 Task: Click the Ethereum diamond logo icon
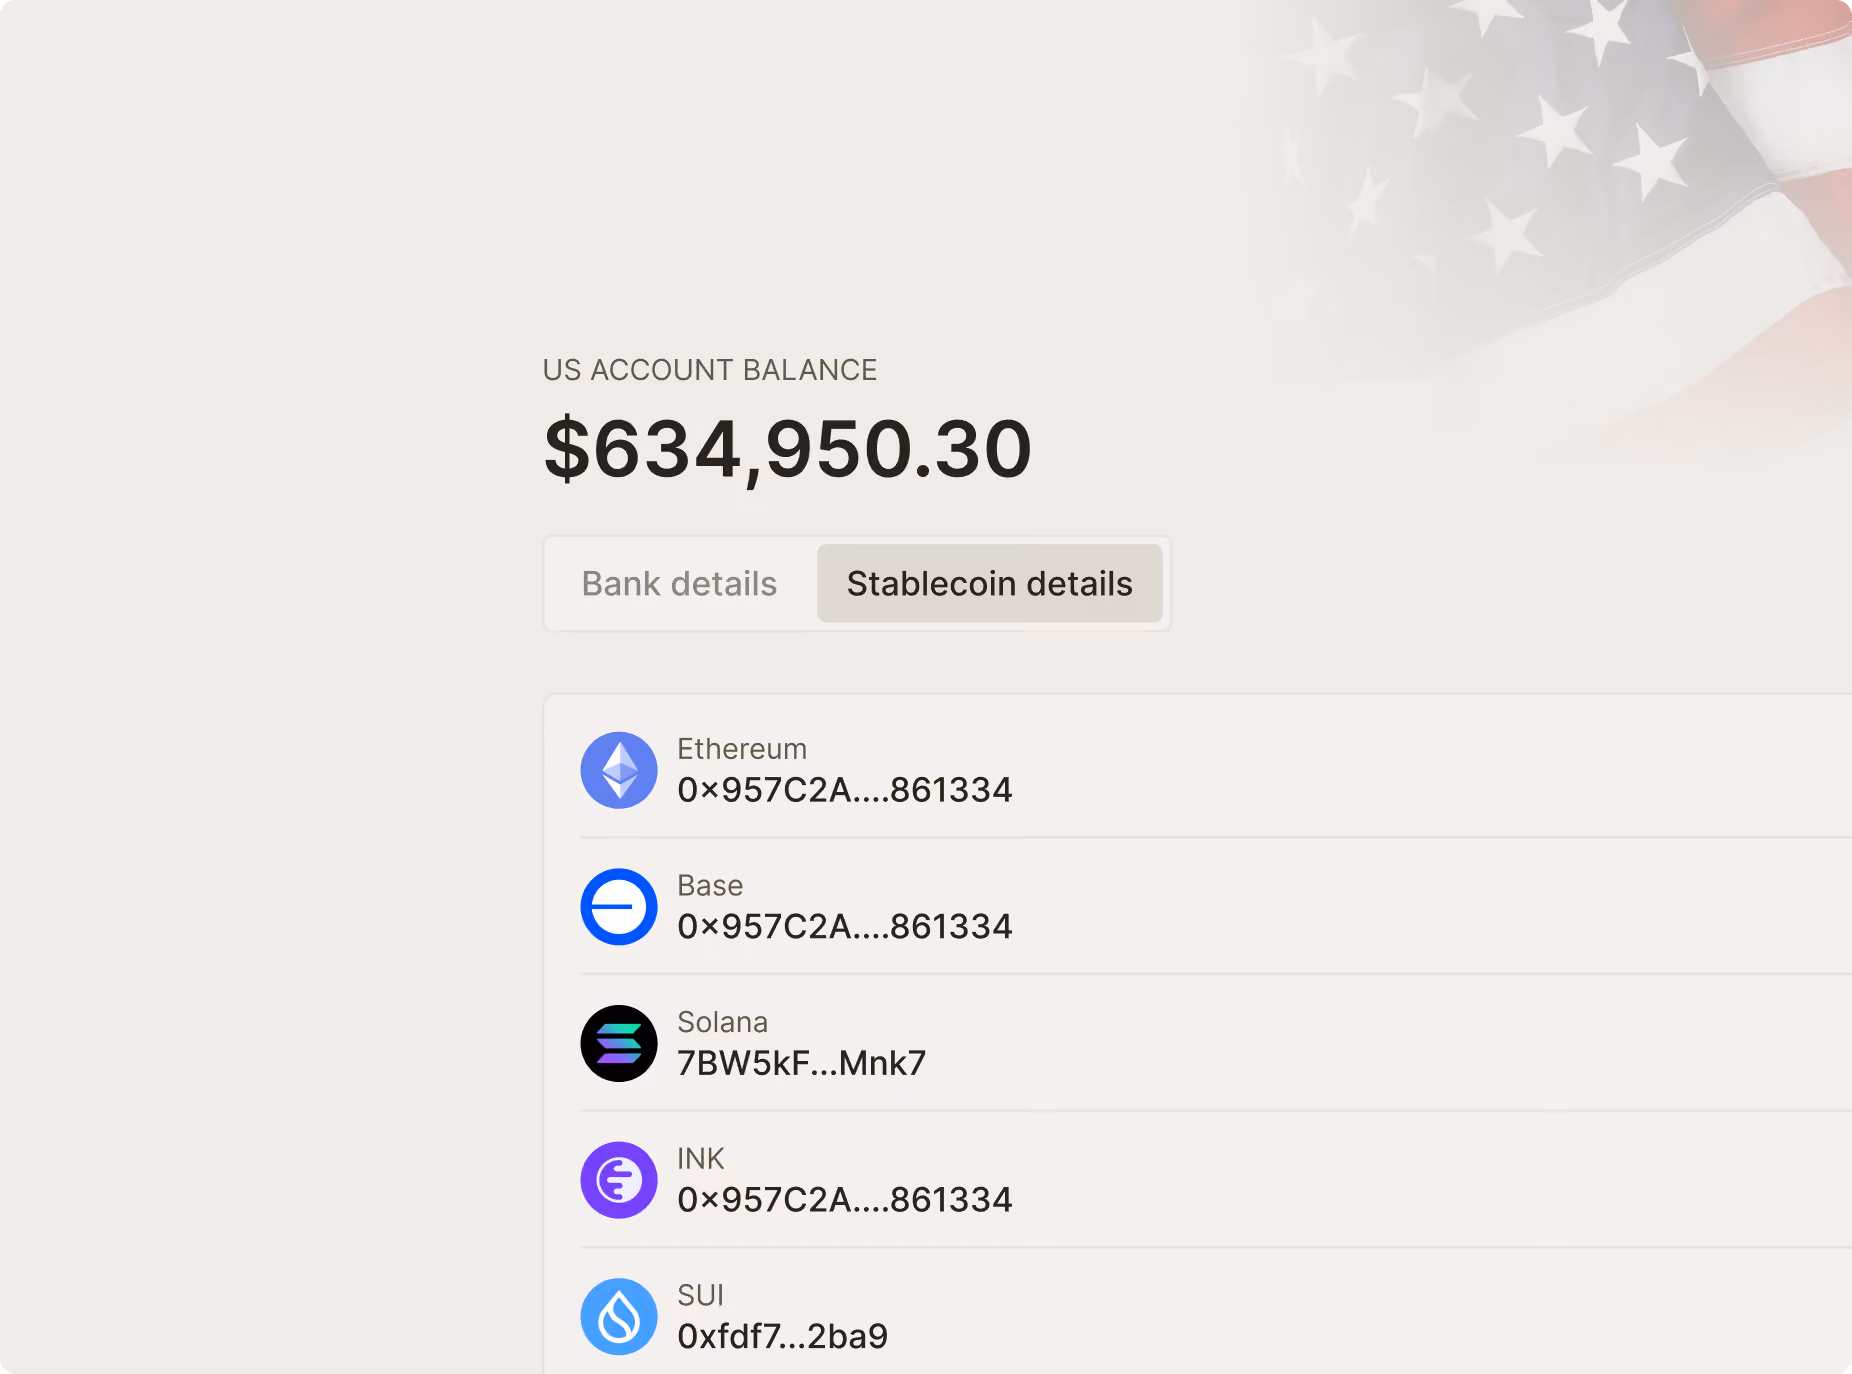[x=619, y=770]
